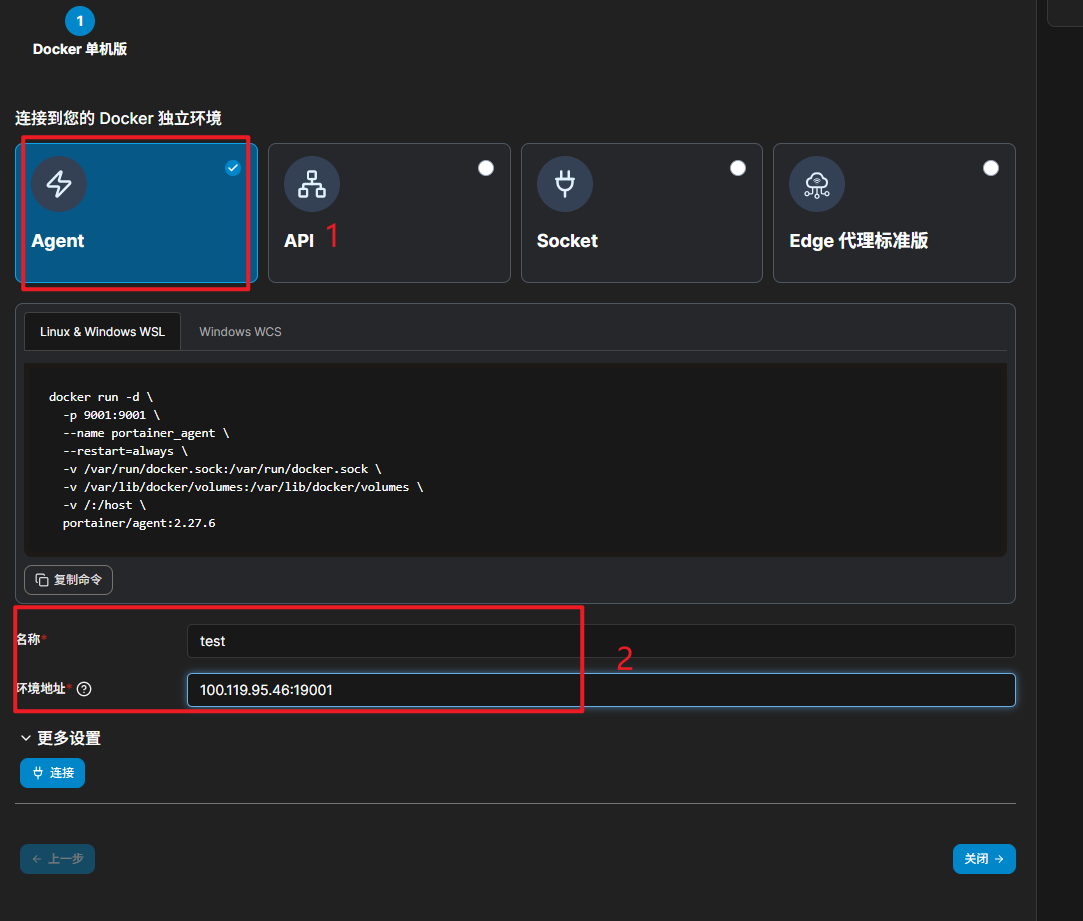1083x921 pixels.
Task: Click the Socket option label text
Action: tap(567, 240)
